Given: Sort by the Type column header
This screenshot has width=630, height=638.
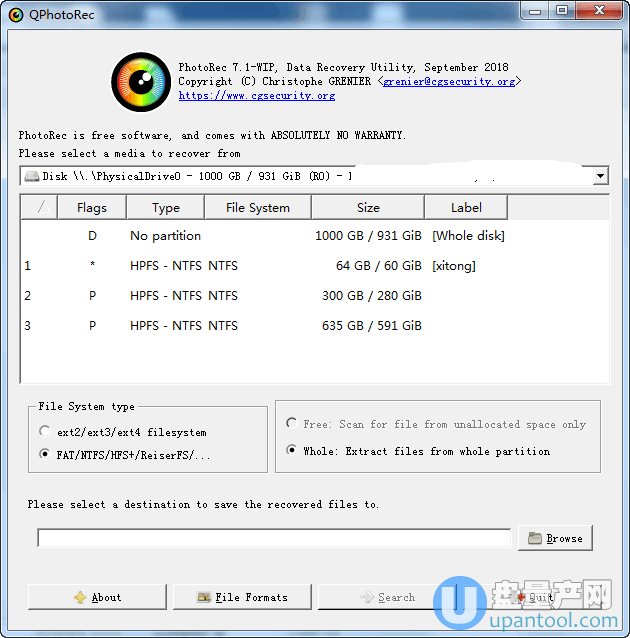Looking at the screenshot, I should point(166,208).
